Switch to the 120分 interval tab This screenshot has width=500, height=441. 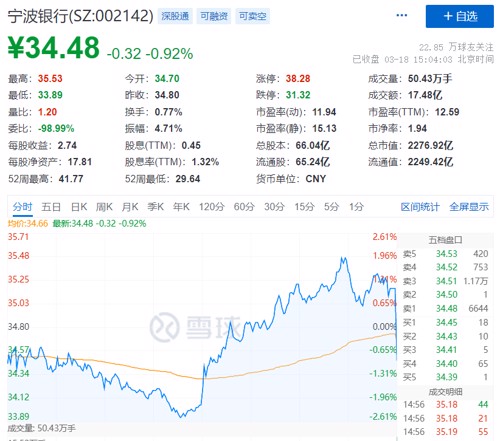[x=212, y=207]
